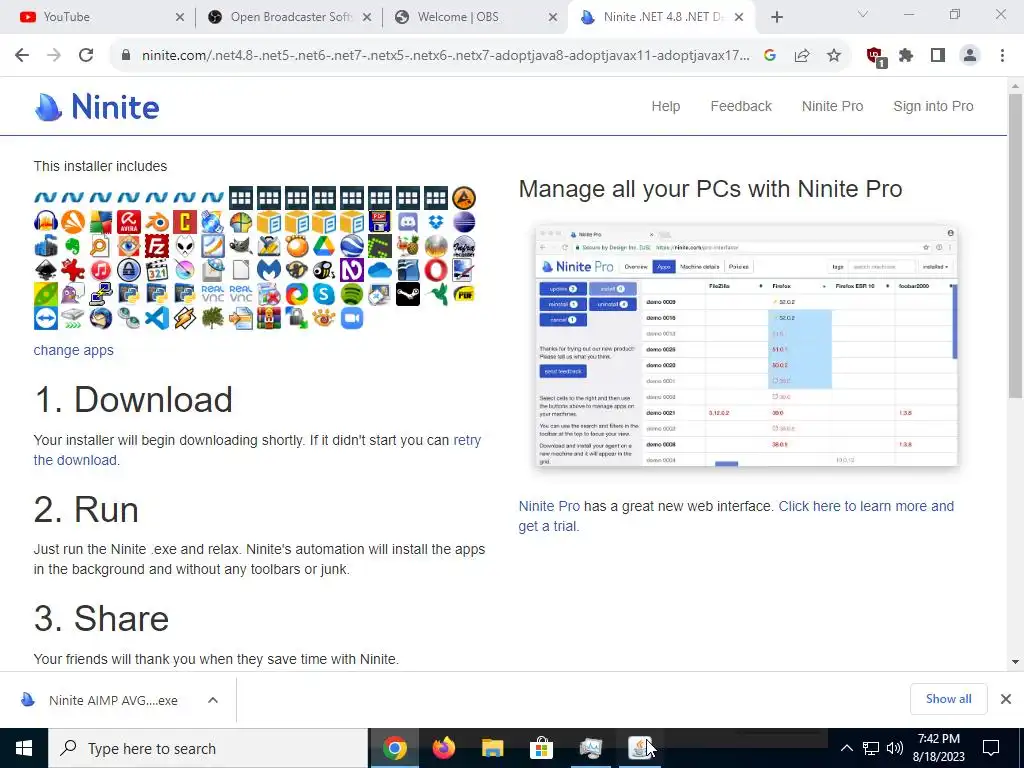
Task: Open the Extensions puzzle menu
Action: point(906,56)
